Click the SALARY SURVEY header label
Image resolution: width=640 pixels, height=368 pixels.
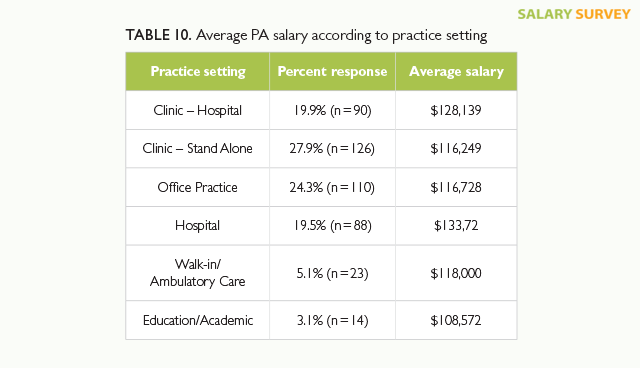pos(574,14)
